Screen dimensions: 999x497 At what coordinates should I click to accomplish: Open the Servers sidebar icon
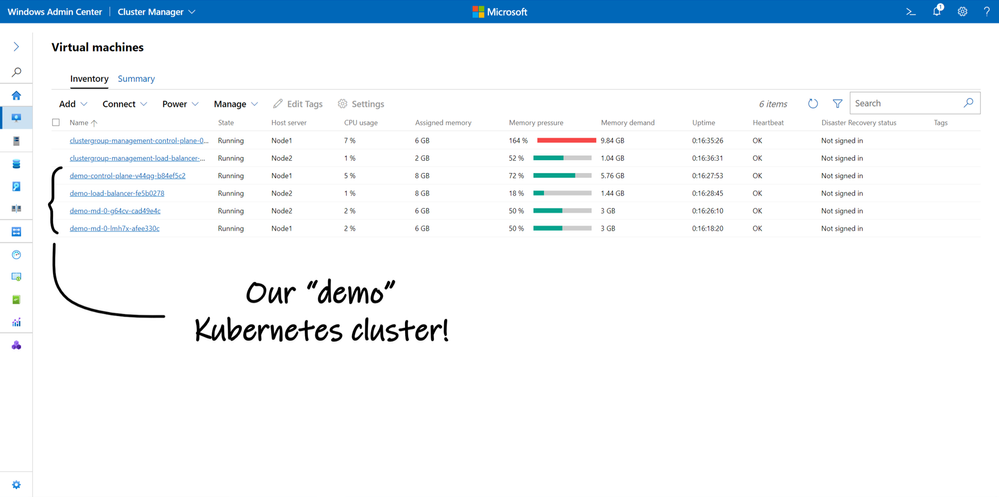click(x=17, y=140)
